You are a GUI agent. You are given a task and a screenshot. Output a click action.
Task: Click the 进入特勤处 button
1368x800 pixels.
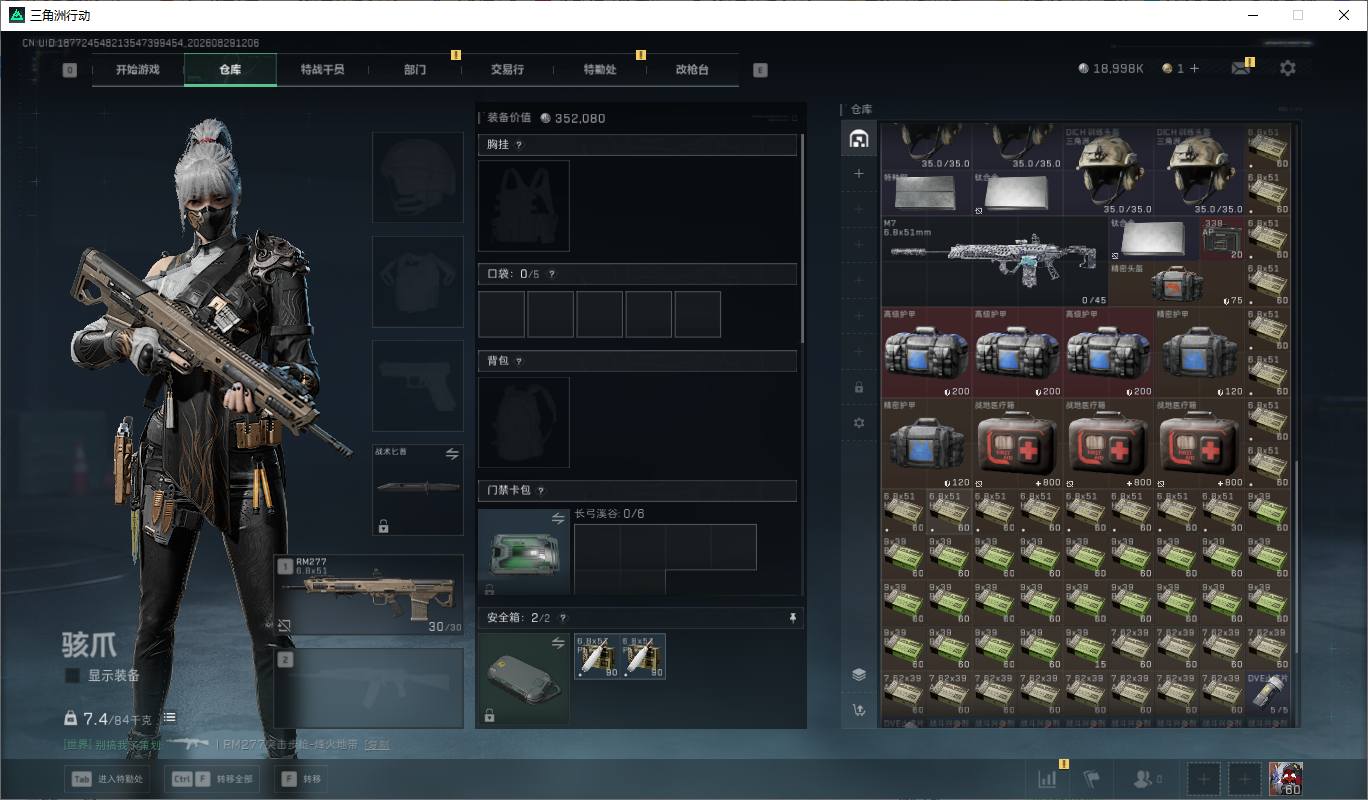tap(110, 779)
